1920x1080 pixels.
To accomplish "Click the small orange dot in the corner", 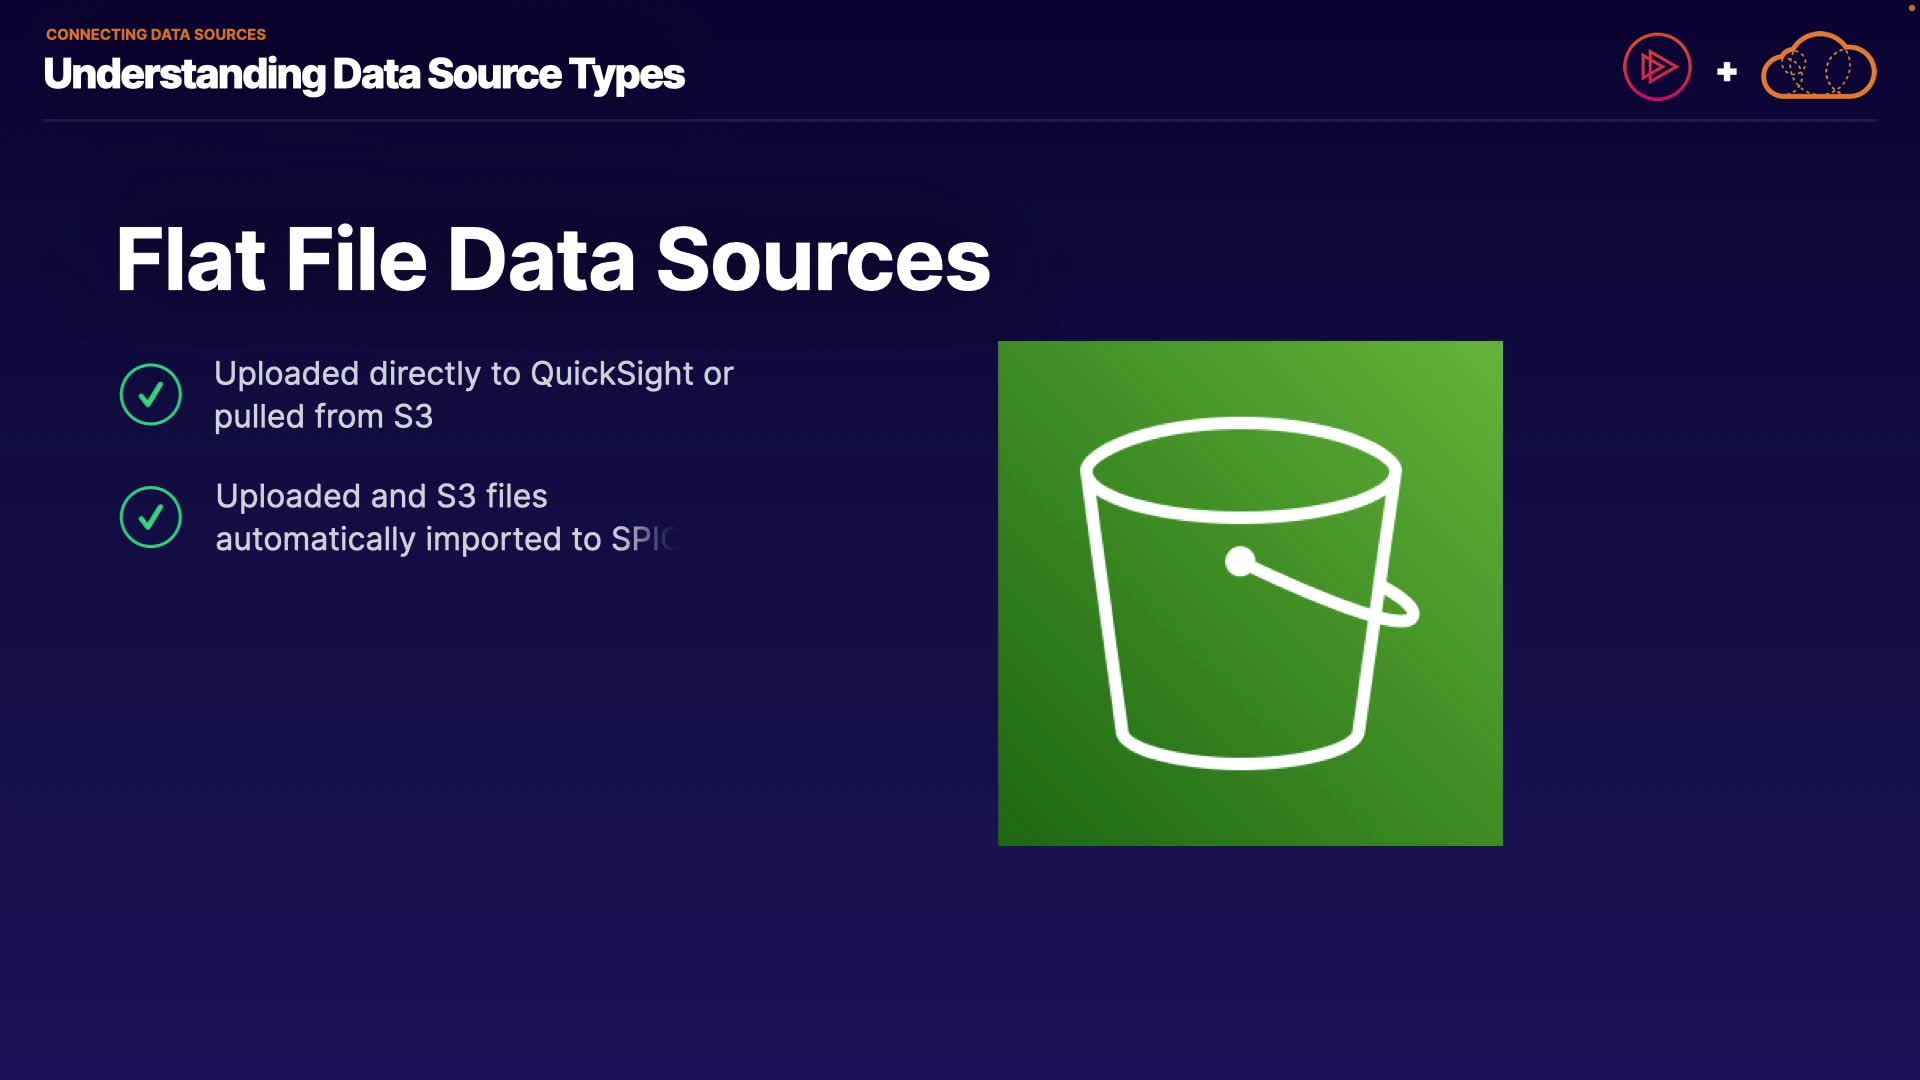I will click(x=1911, y=8).
